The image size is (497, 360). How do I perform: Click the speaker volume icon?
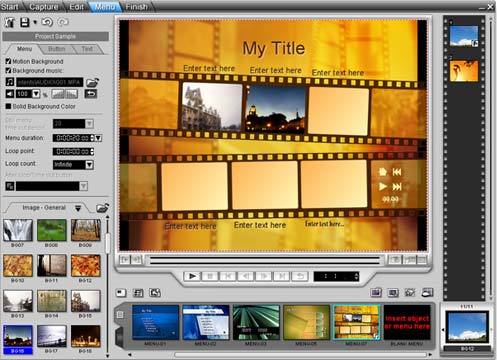click(x=10, y=94)
